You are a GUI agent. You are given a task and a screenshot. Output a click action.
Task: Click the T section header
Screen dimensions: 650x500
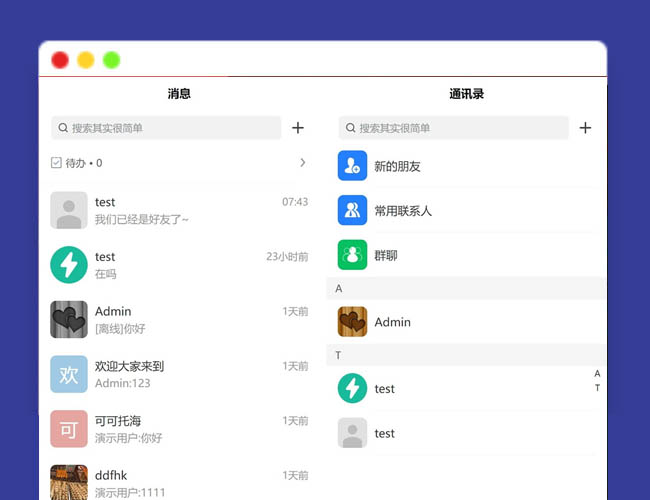point(465,355)
